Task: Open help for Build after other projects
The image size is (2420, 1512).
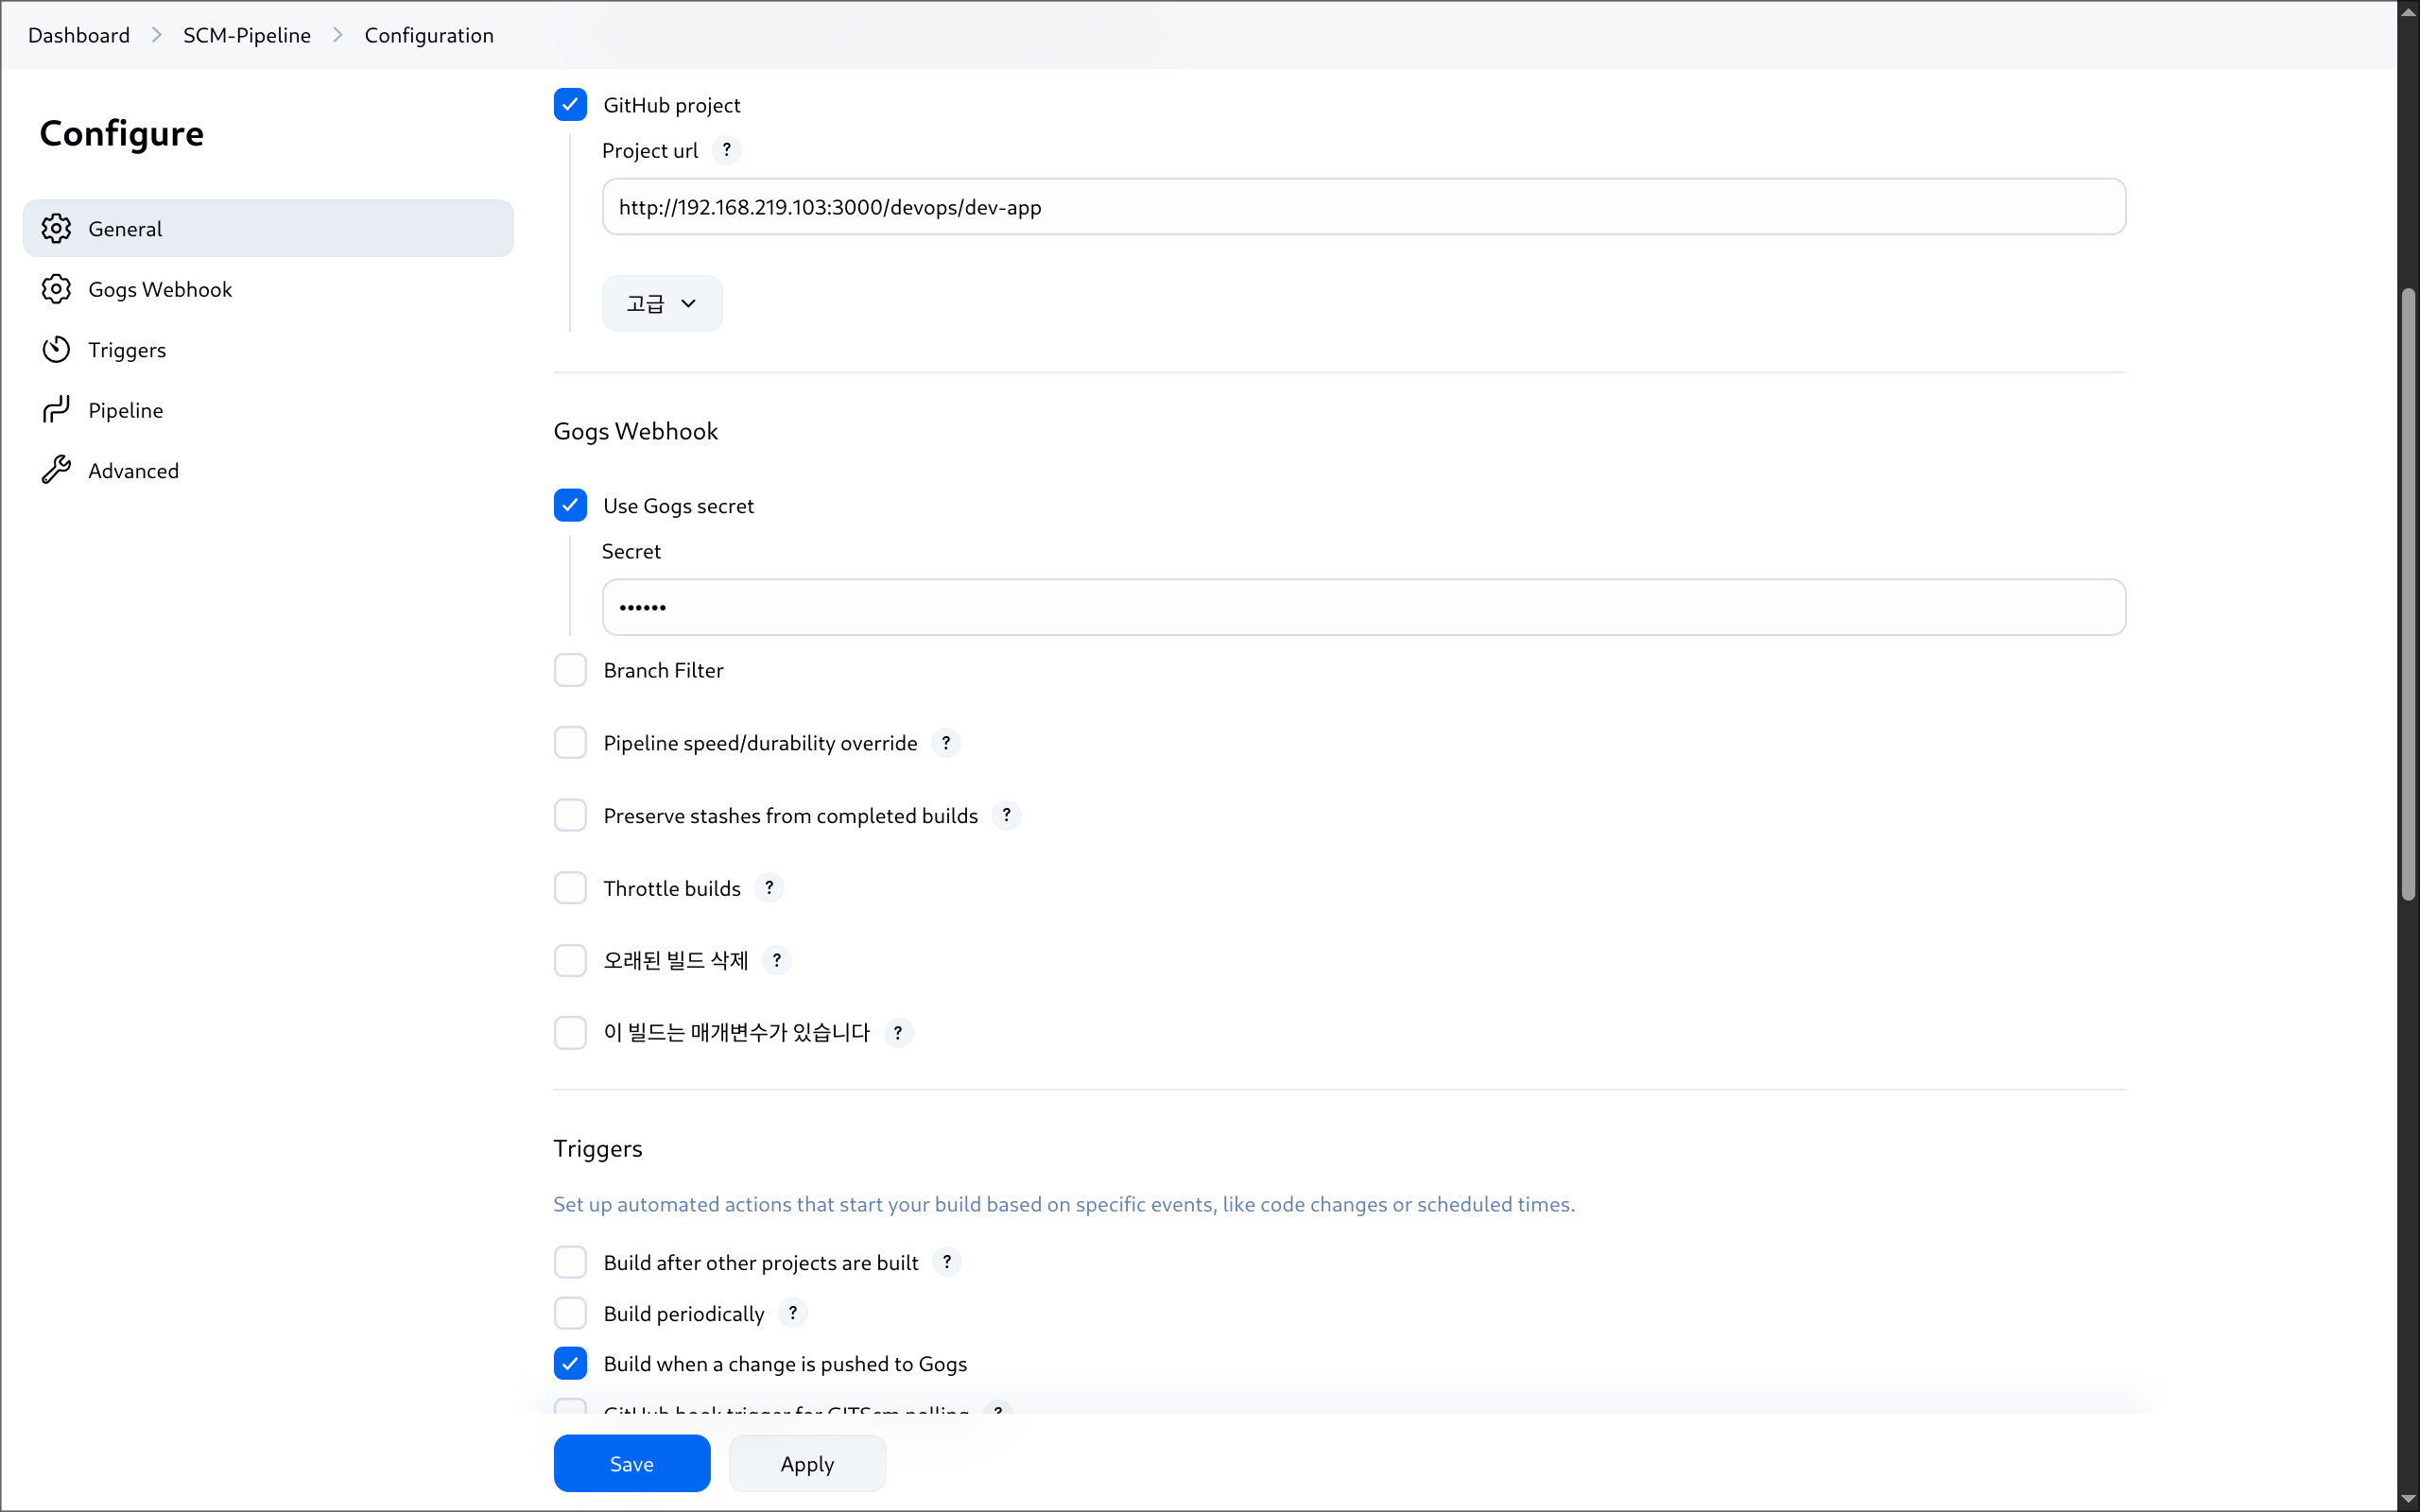Action: point(947,1262)
